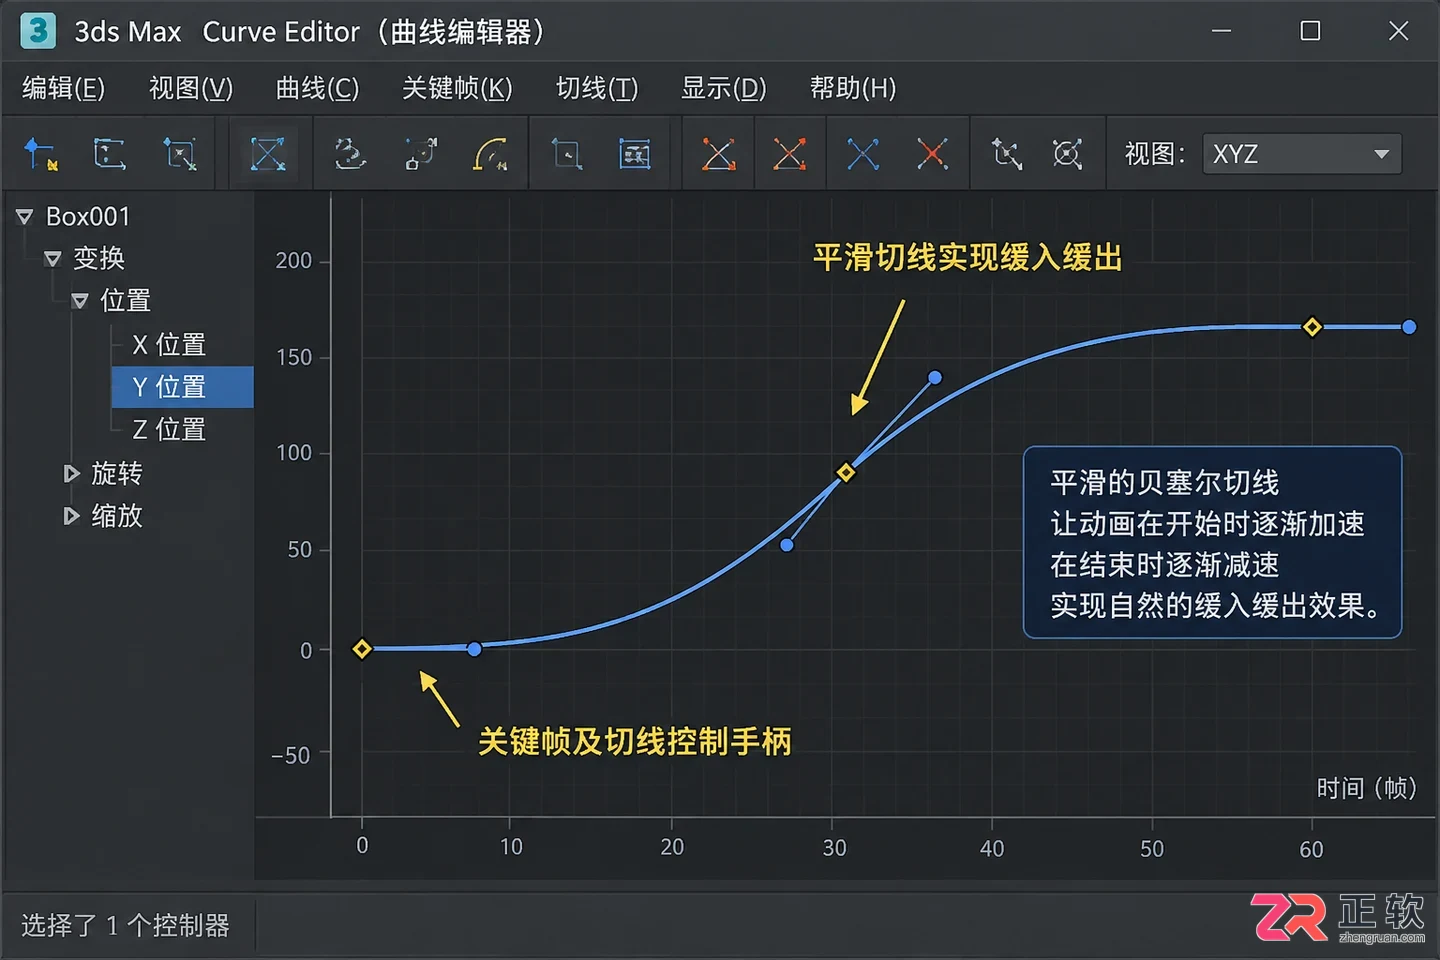The height and width of the screenshot is (960, 1440).
Task: Click the value axis label −50
Action: pos(291,755)
